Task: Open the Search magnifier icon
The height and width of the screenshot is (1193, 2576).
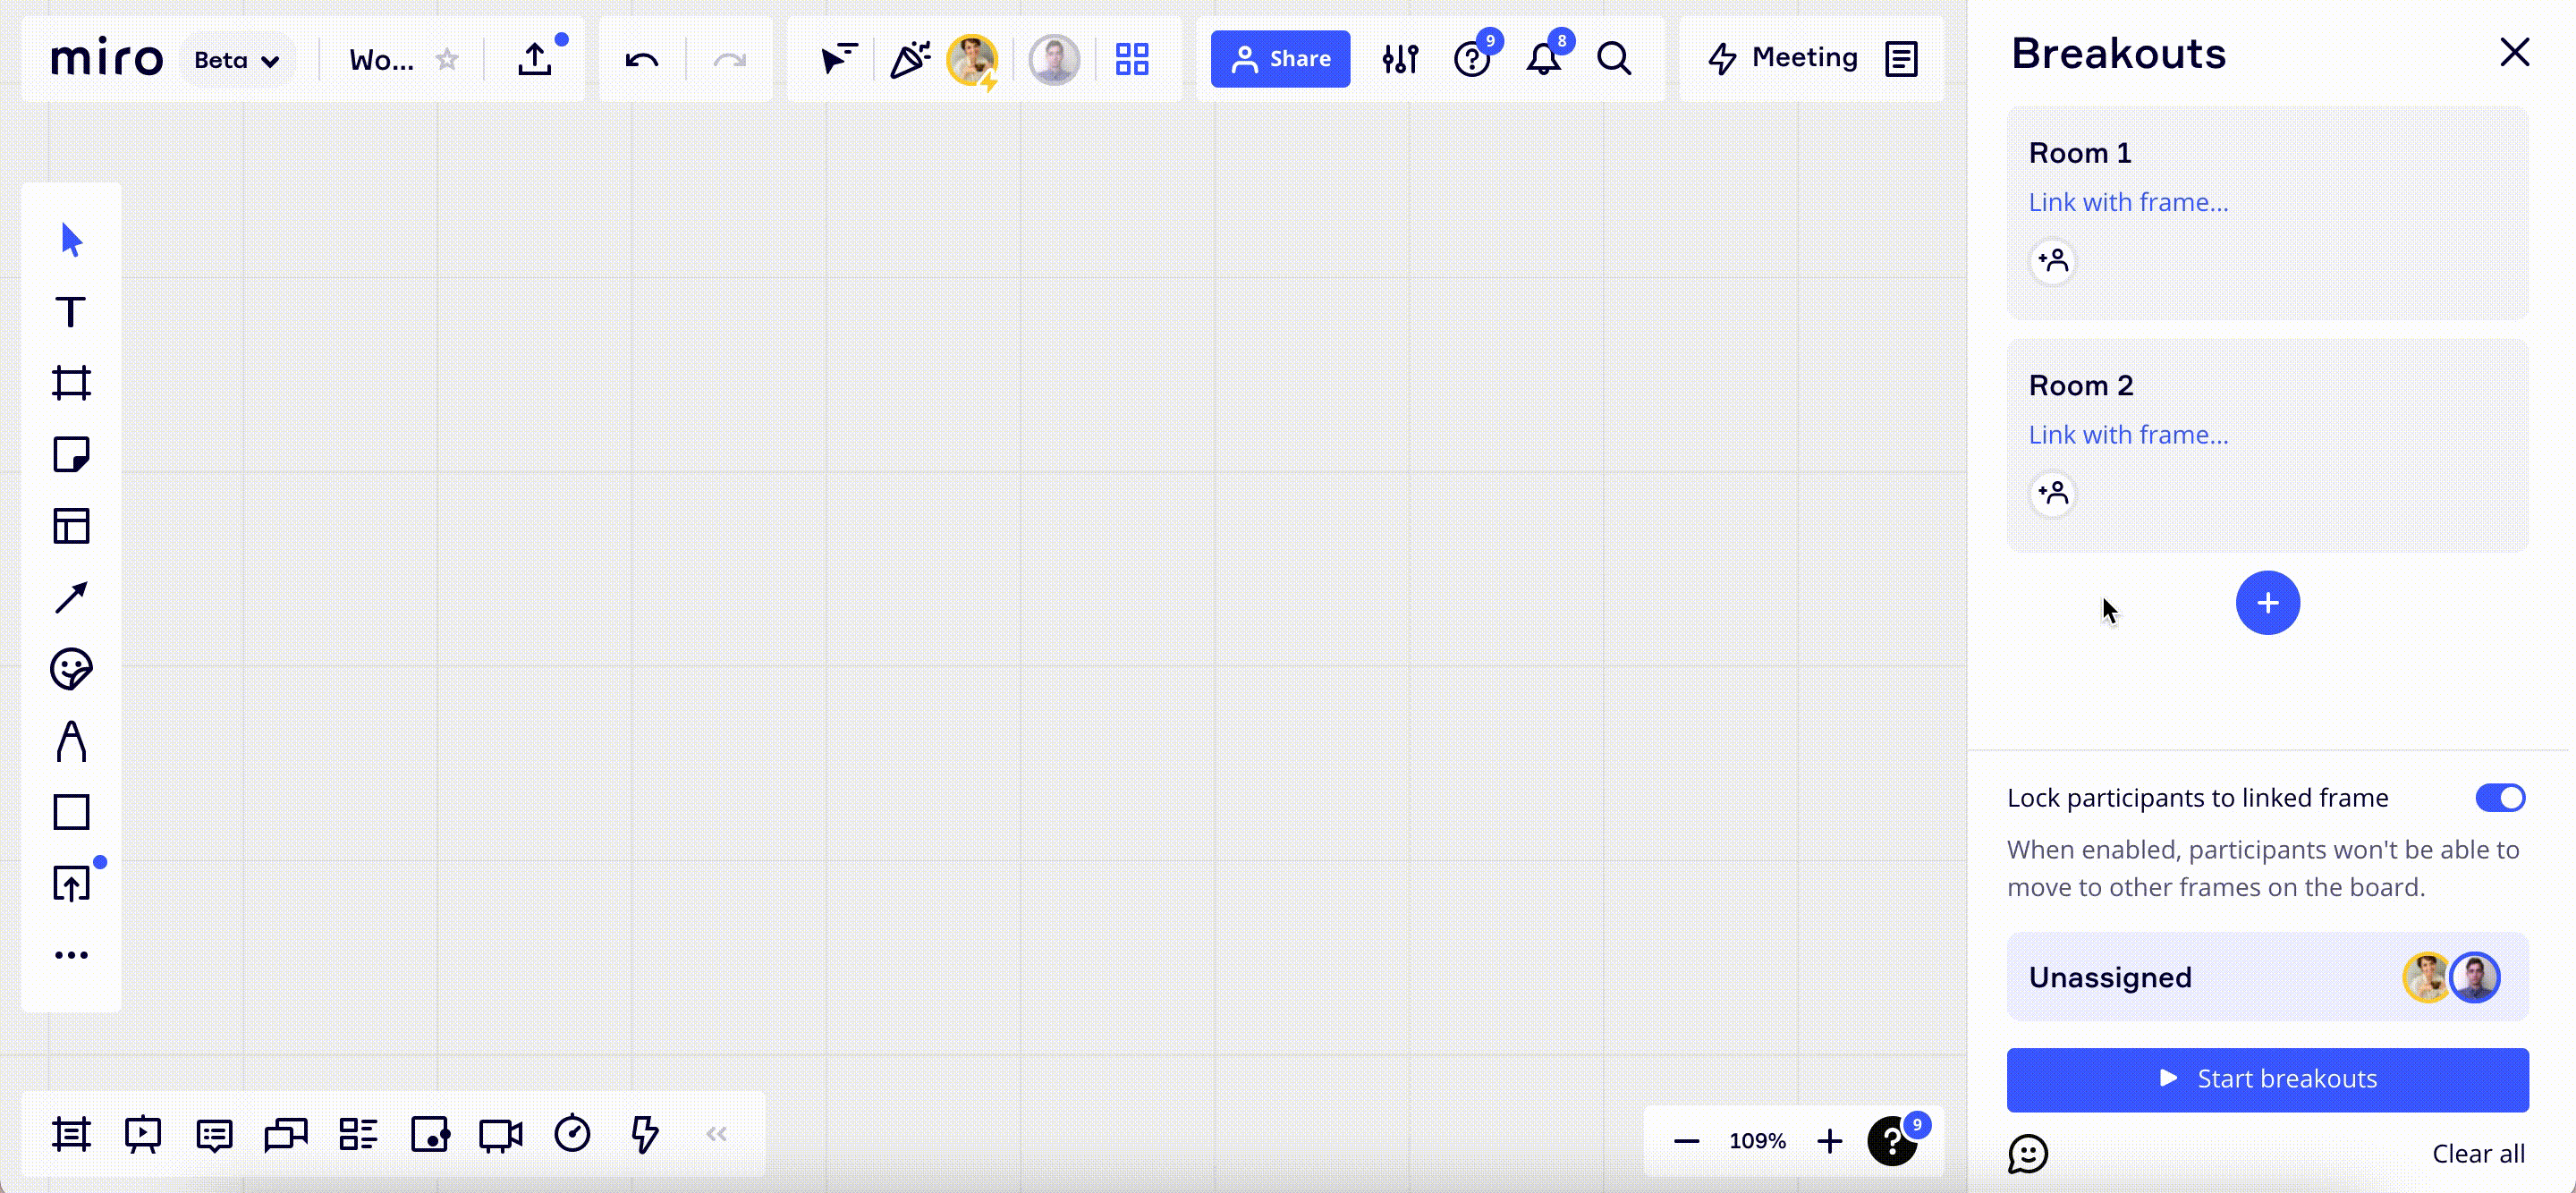Action: [1613, 59]
